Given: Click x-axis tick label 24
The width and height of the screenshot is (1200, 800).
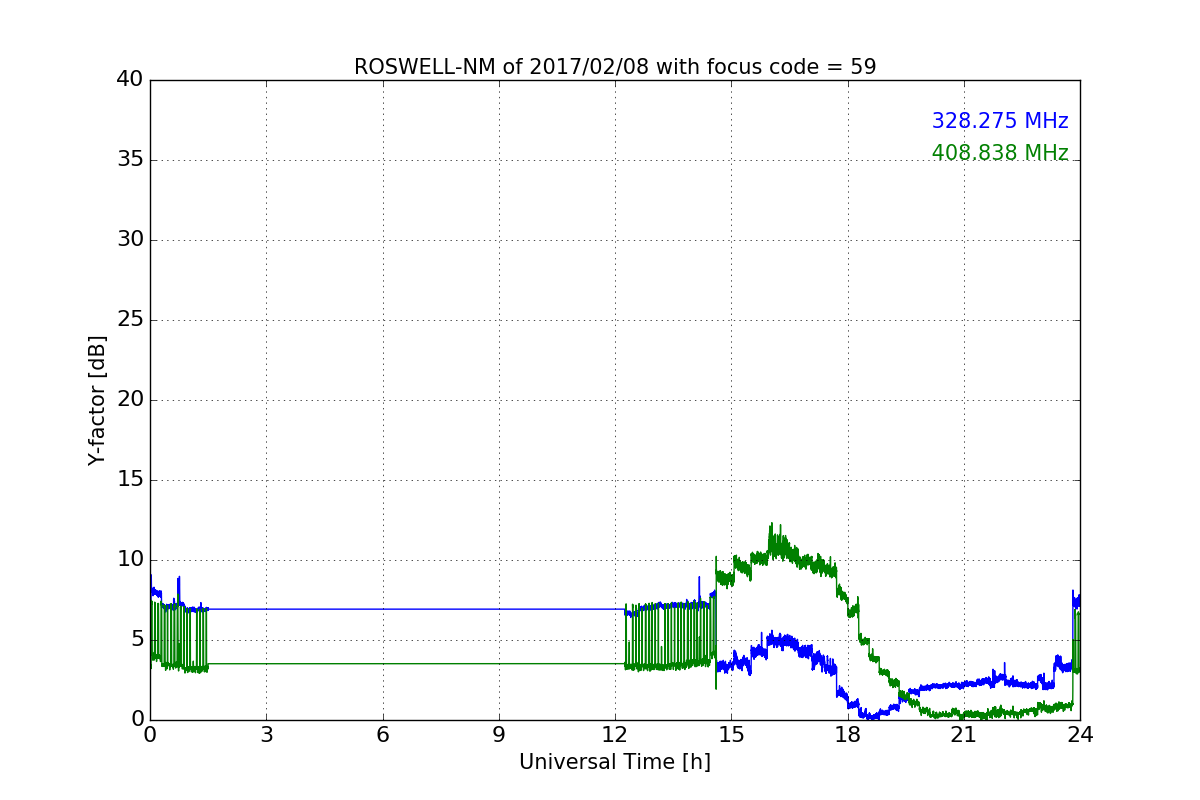Looking at the screenshot, I should [x=1080, y=735].
